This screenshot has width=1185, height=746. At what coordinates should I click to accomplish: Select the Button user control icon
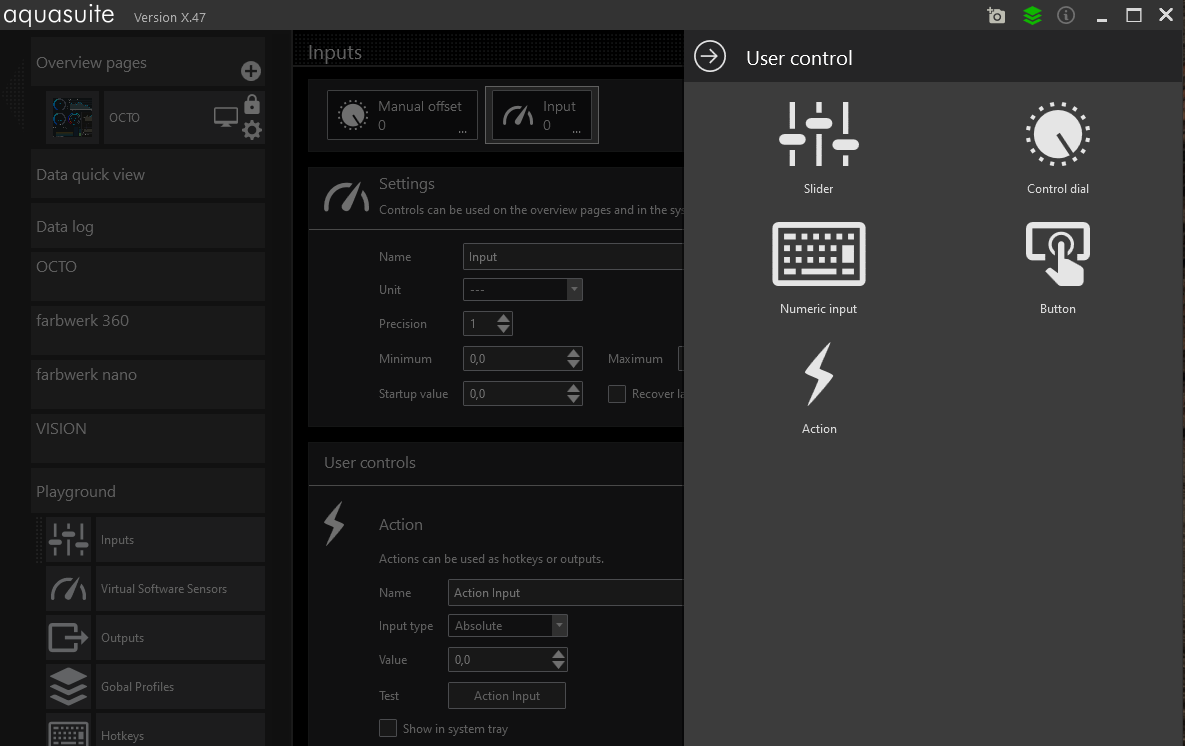click(x=1057, y=255)
